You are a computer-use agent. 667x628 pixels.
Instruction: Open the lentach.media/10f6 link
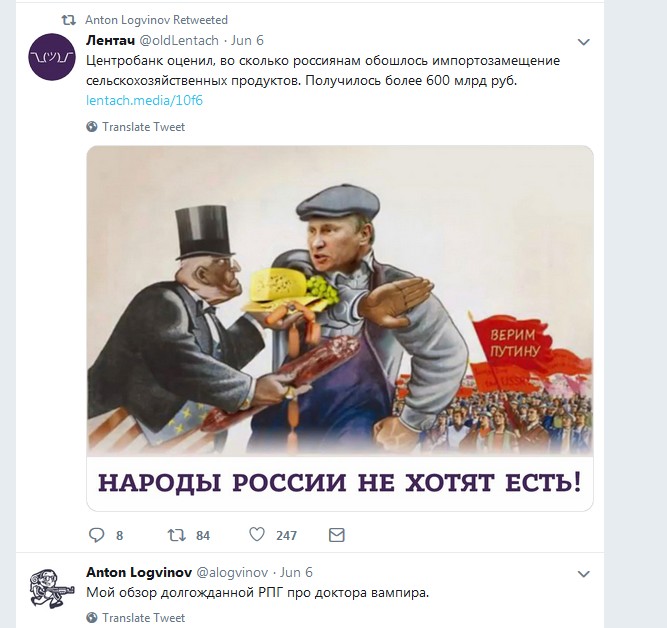144,100
